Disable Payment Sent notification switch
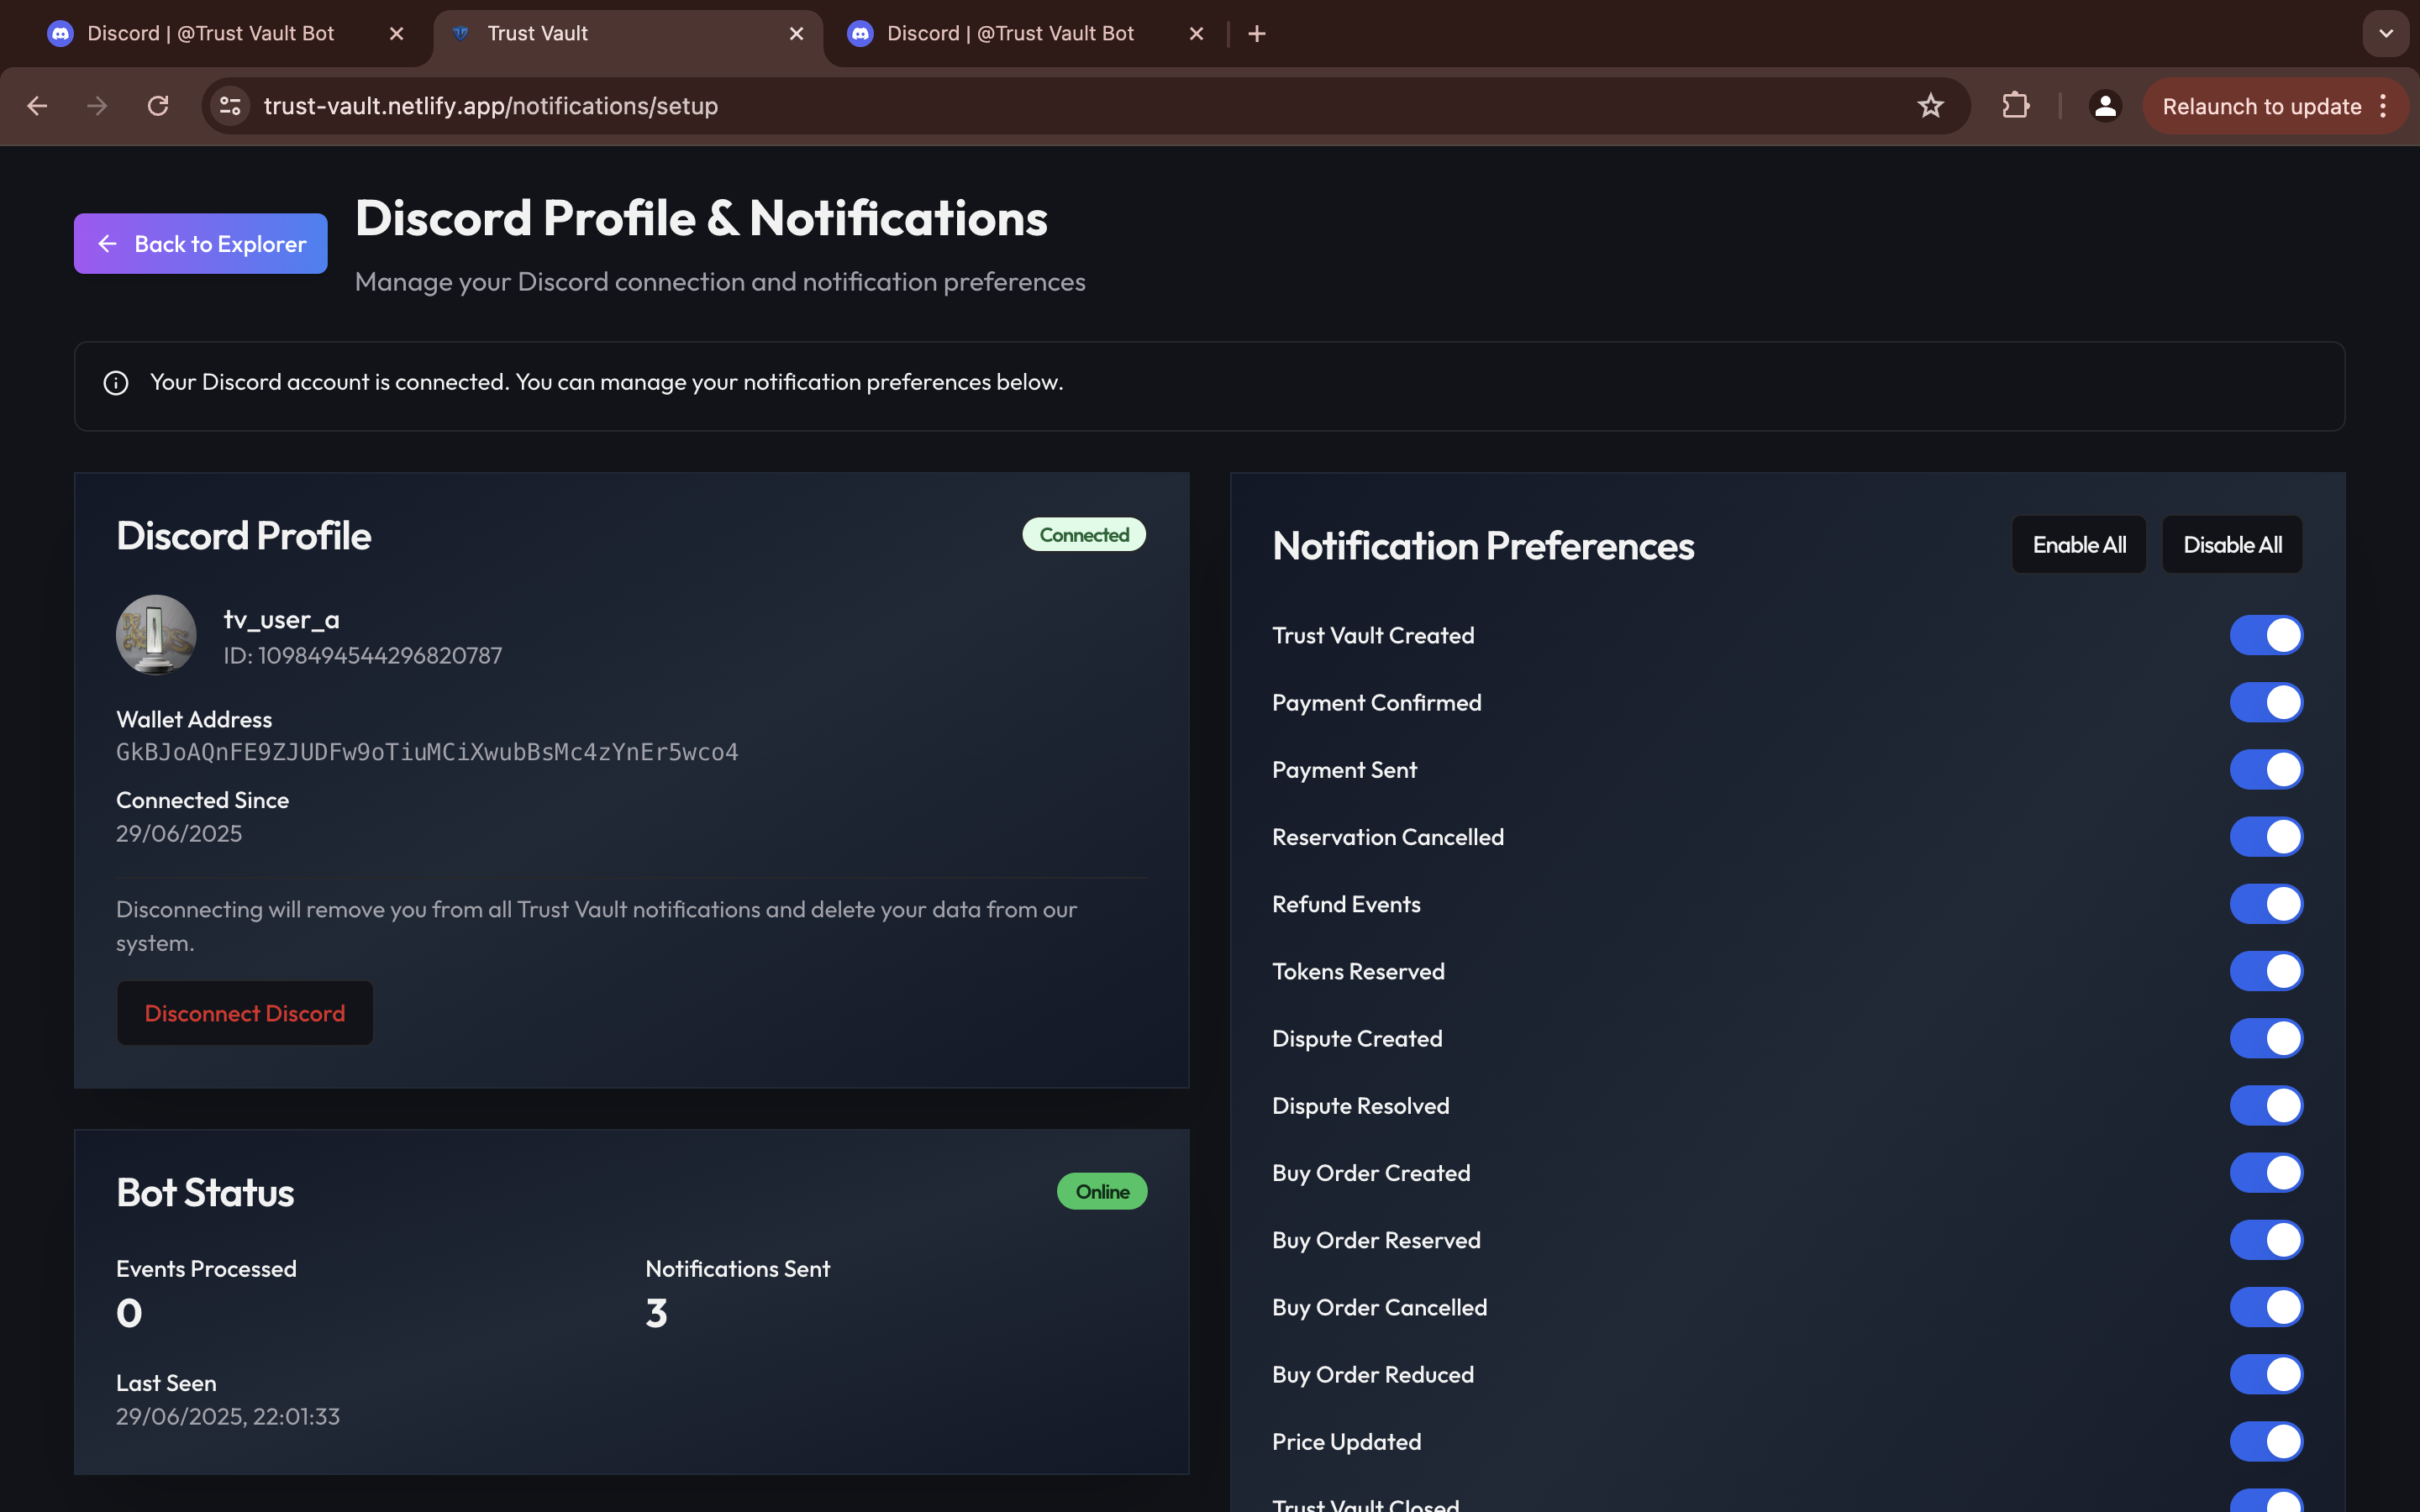This screenshot has width=2420, height=1512. (2266, 770)
